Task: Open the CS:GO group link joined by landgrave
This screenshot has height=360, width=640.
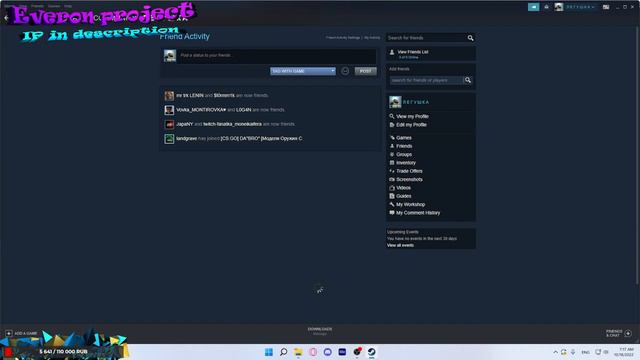Action: pos(261,138)
